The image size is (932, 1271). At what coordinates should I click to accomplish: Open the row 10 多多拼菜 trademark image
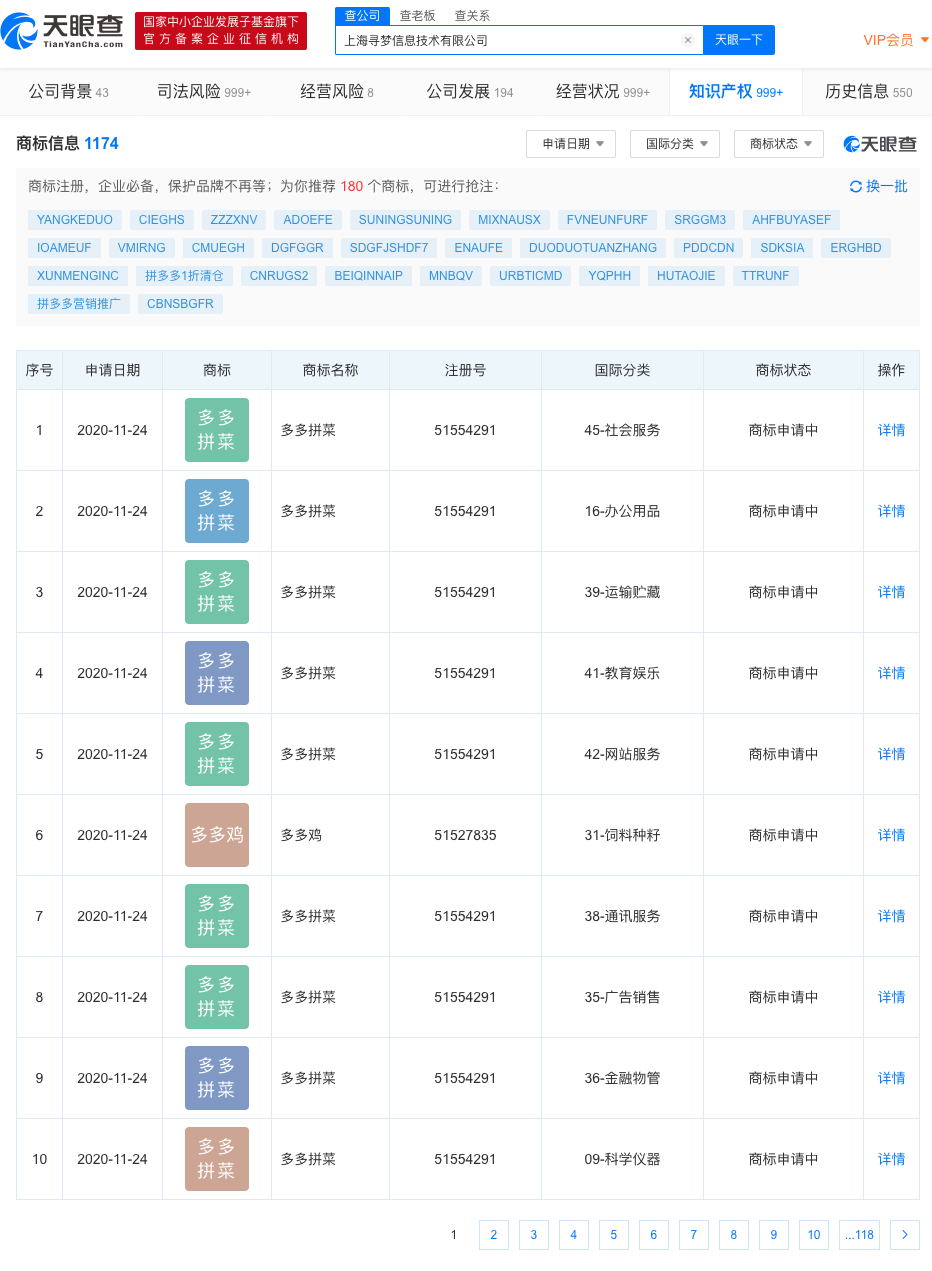coord(217,1159)
